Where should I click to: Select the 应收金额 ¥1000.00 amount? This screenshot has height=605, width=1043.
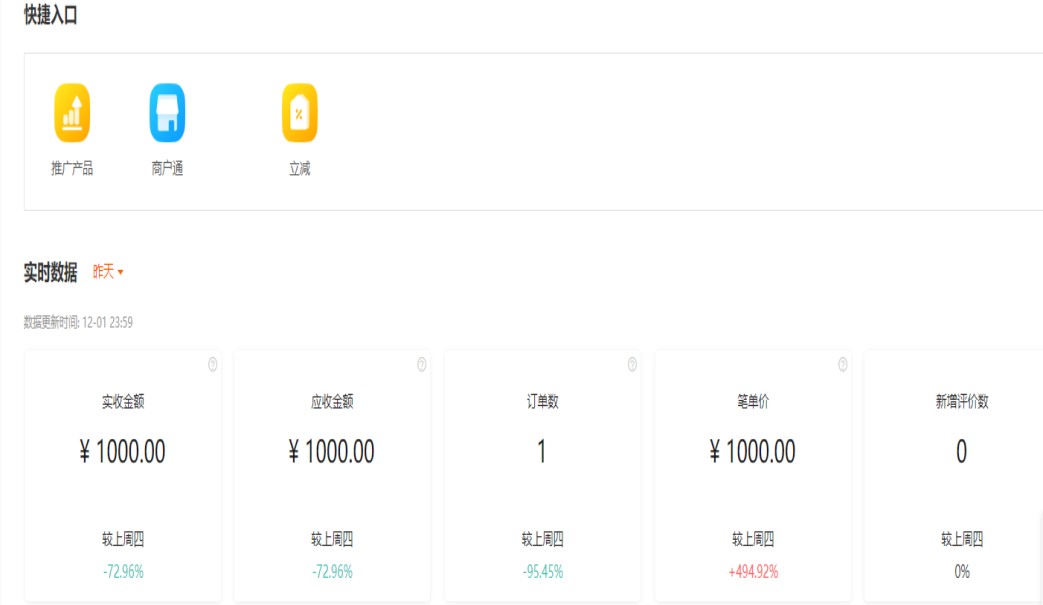coord(332,452)
